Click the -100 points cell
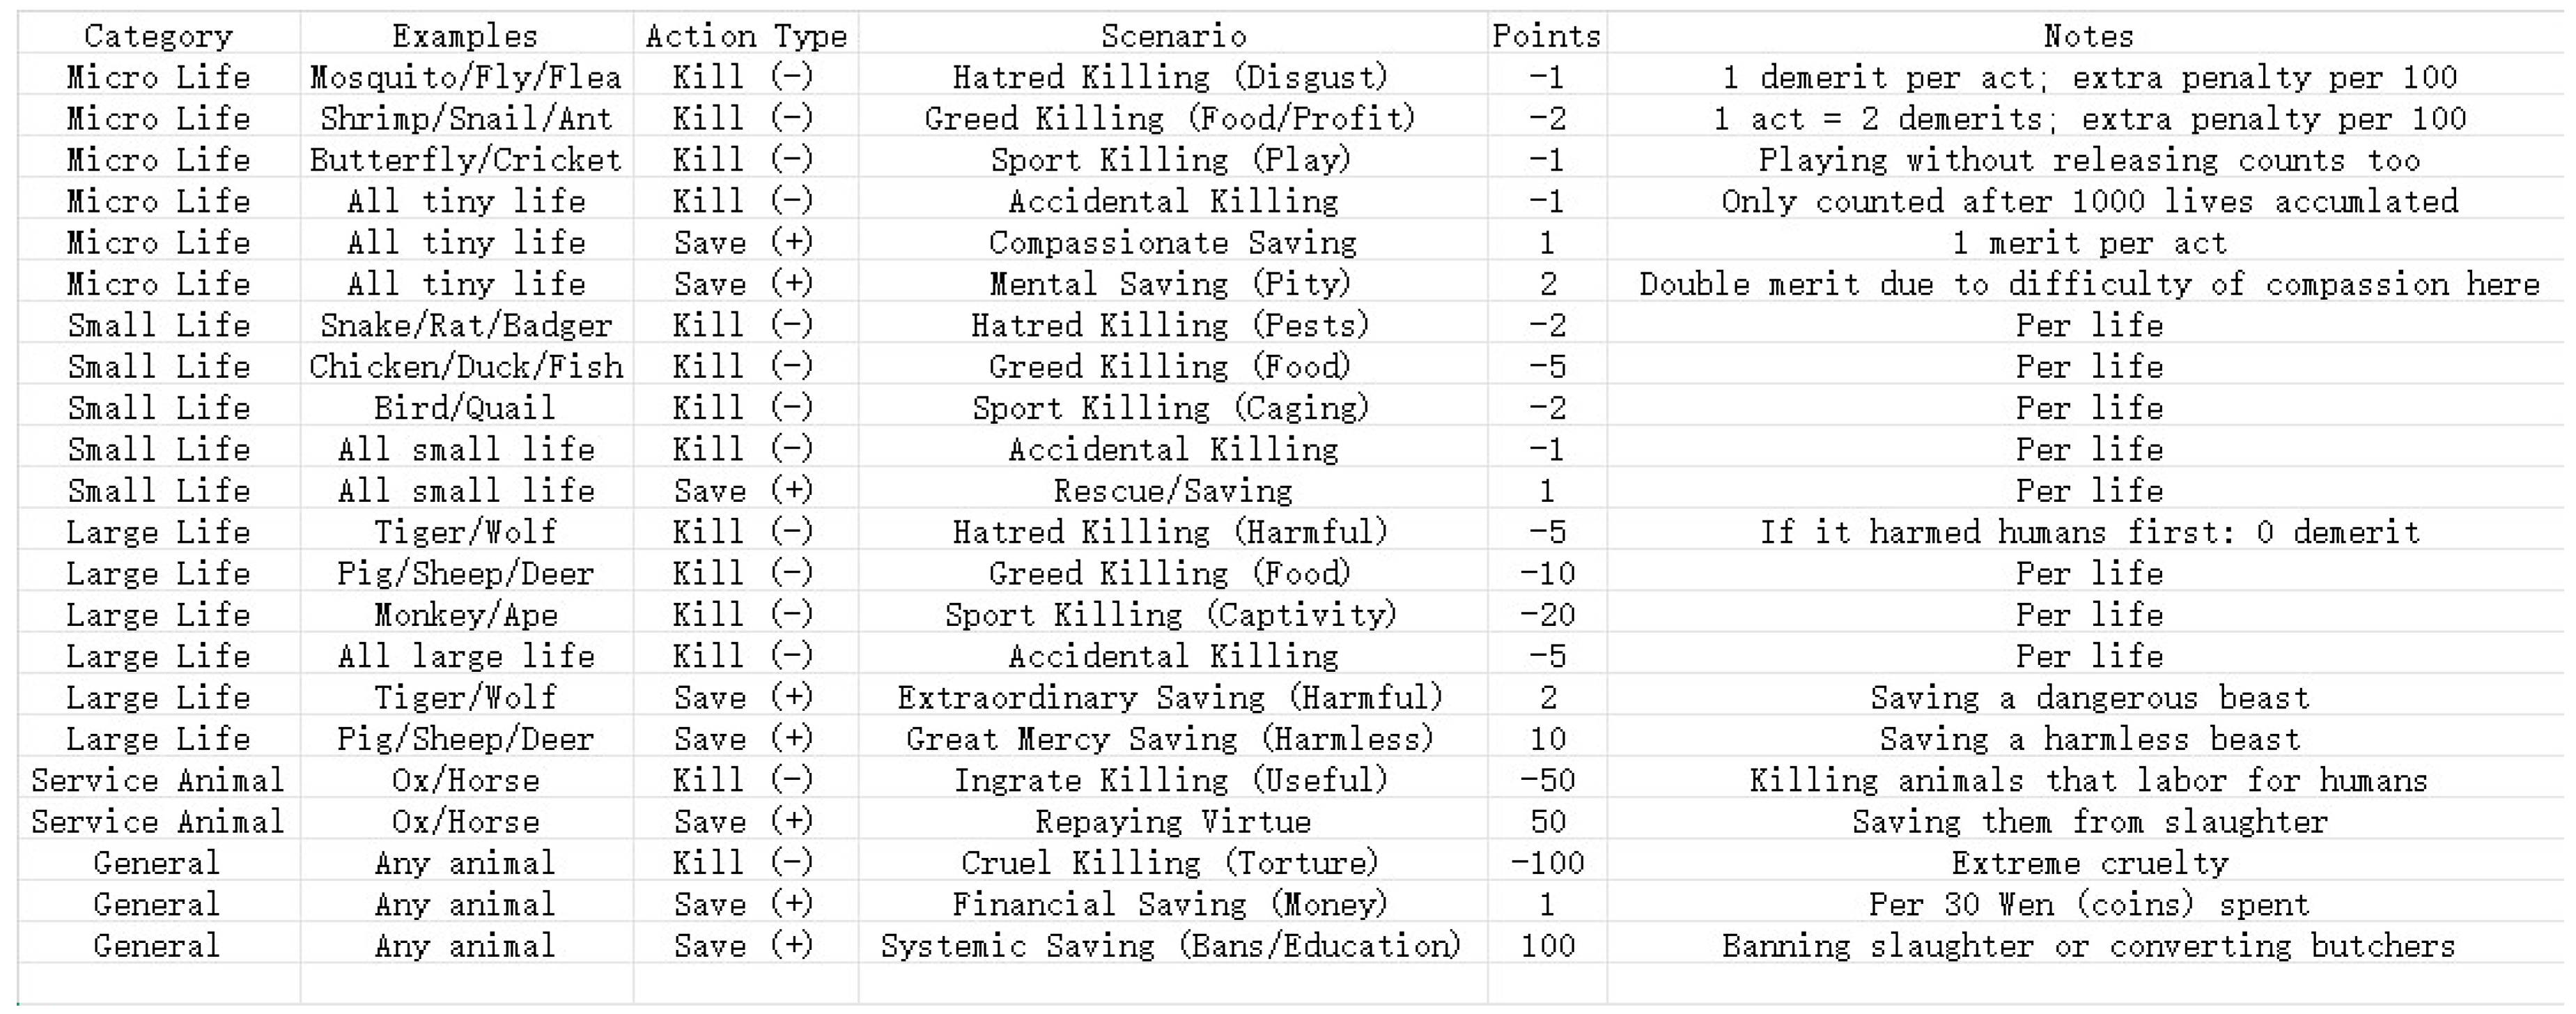The image size is (2576, 1014). click(1546, 862)
